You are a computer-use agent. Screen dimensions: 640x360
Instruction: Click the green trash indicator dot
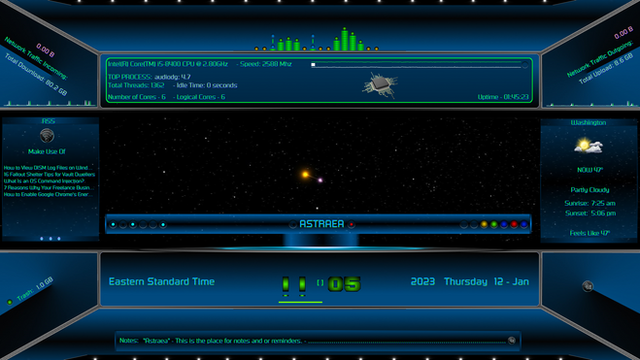point(10,302)
